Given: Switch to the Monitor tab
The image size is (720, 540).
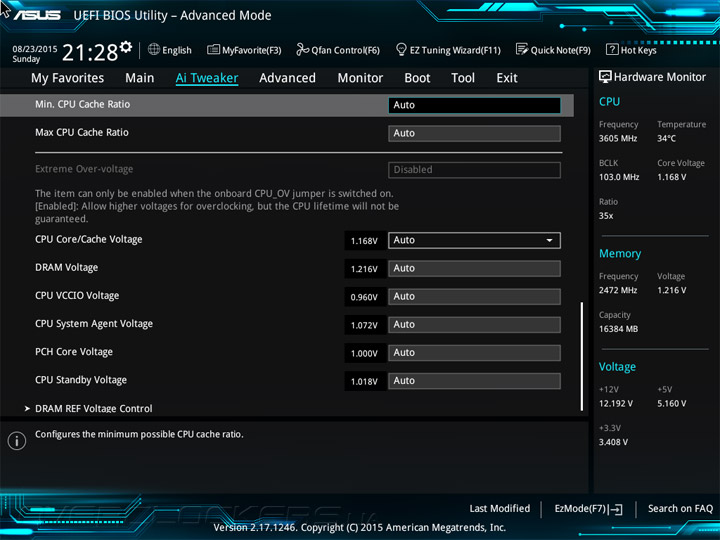Looking at the screenshot, I should tap(360, 78).
